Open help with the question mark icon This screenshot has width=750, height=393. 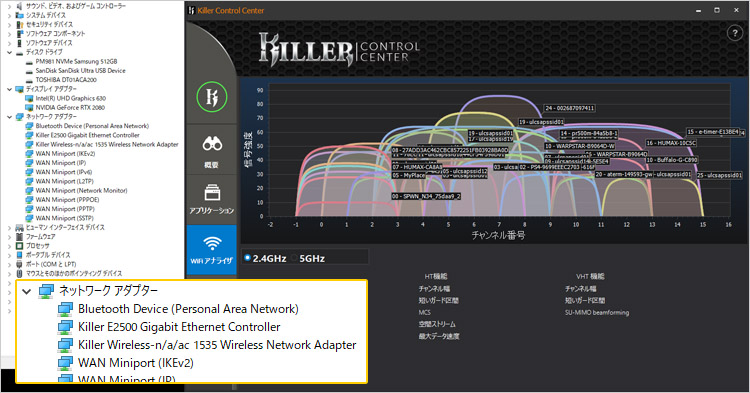pyautogui.click(x=735, y=33)
